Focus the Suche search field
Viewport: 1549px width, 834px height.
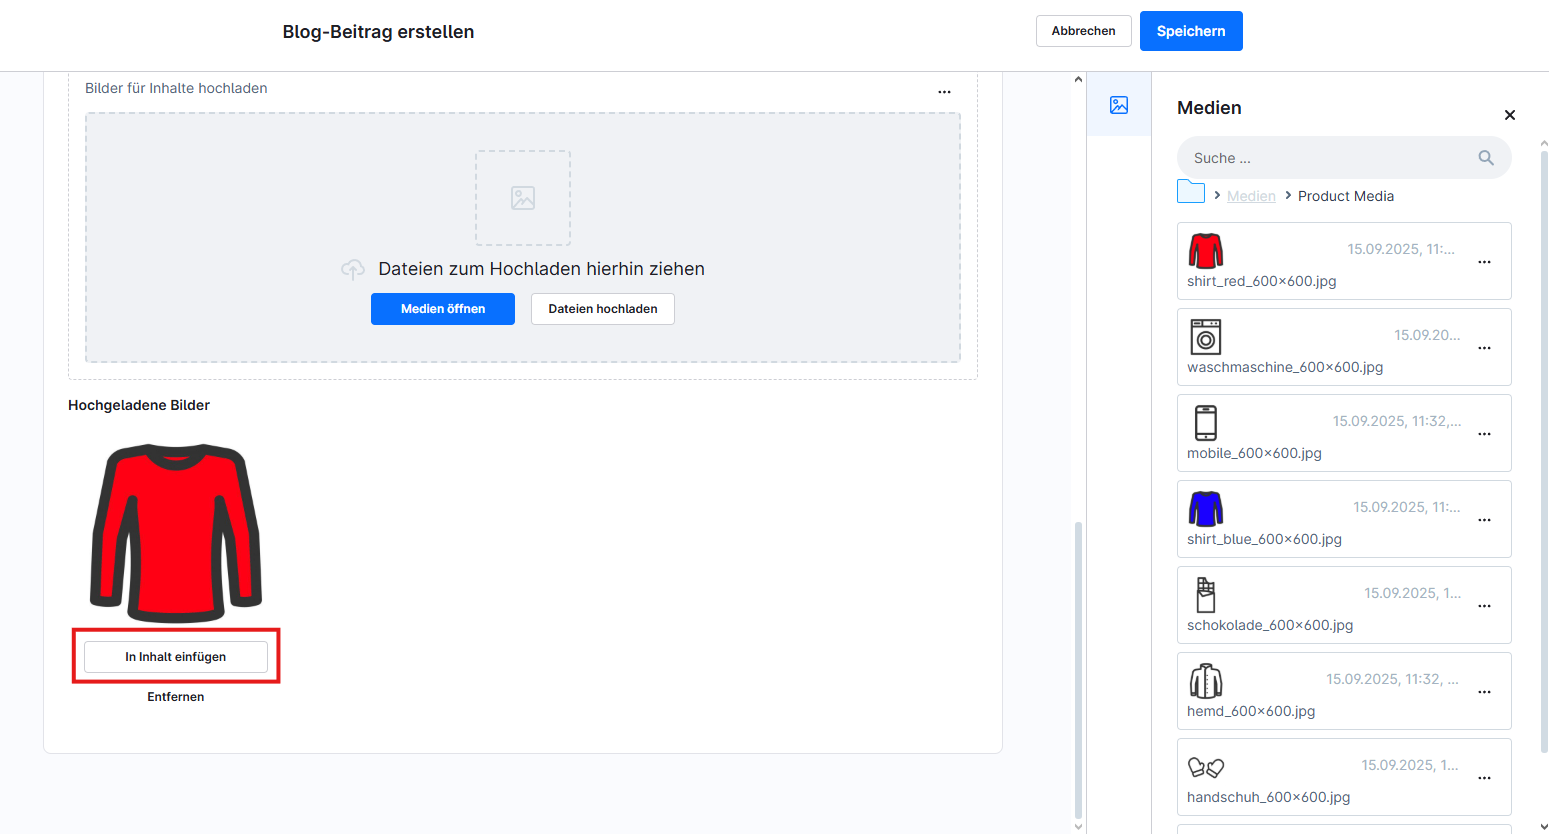tap(1325, 158)
